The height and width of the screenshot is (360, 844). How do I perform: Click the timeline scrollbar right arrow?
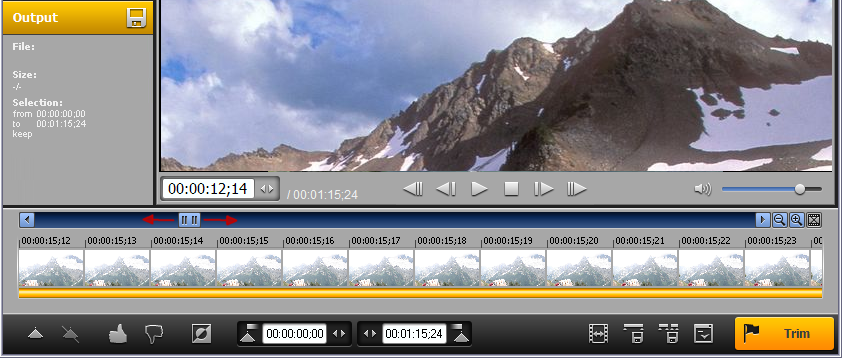coord(763,220)
